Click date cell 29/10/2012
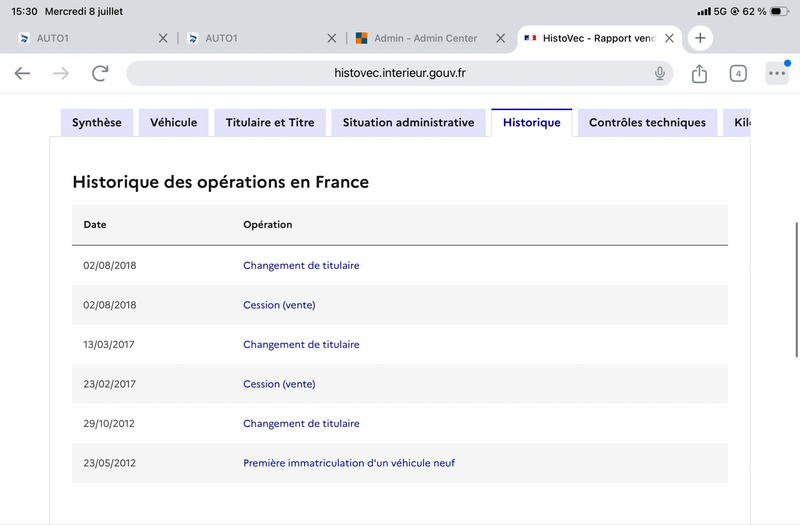Viewport: 800px width, 525px height. coord(109,423)
